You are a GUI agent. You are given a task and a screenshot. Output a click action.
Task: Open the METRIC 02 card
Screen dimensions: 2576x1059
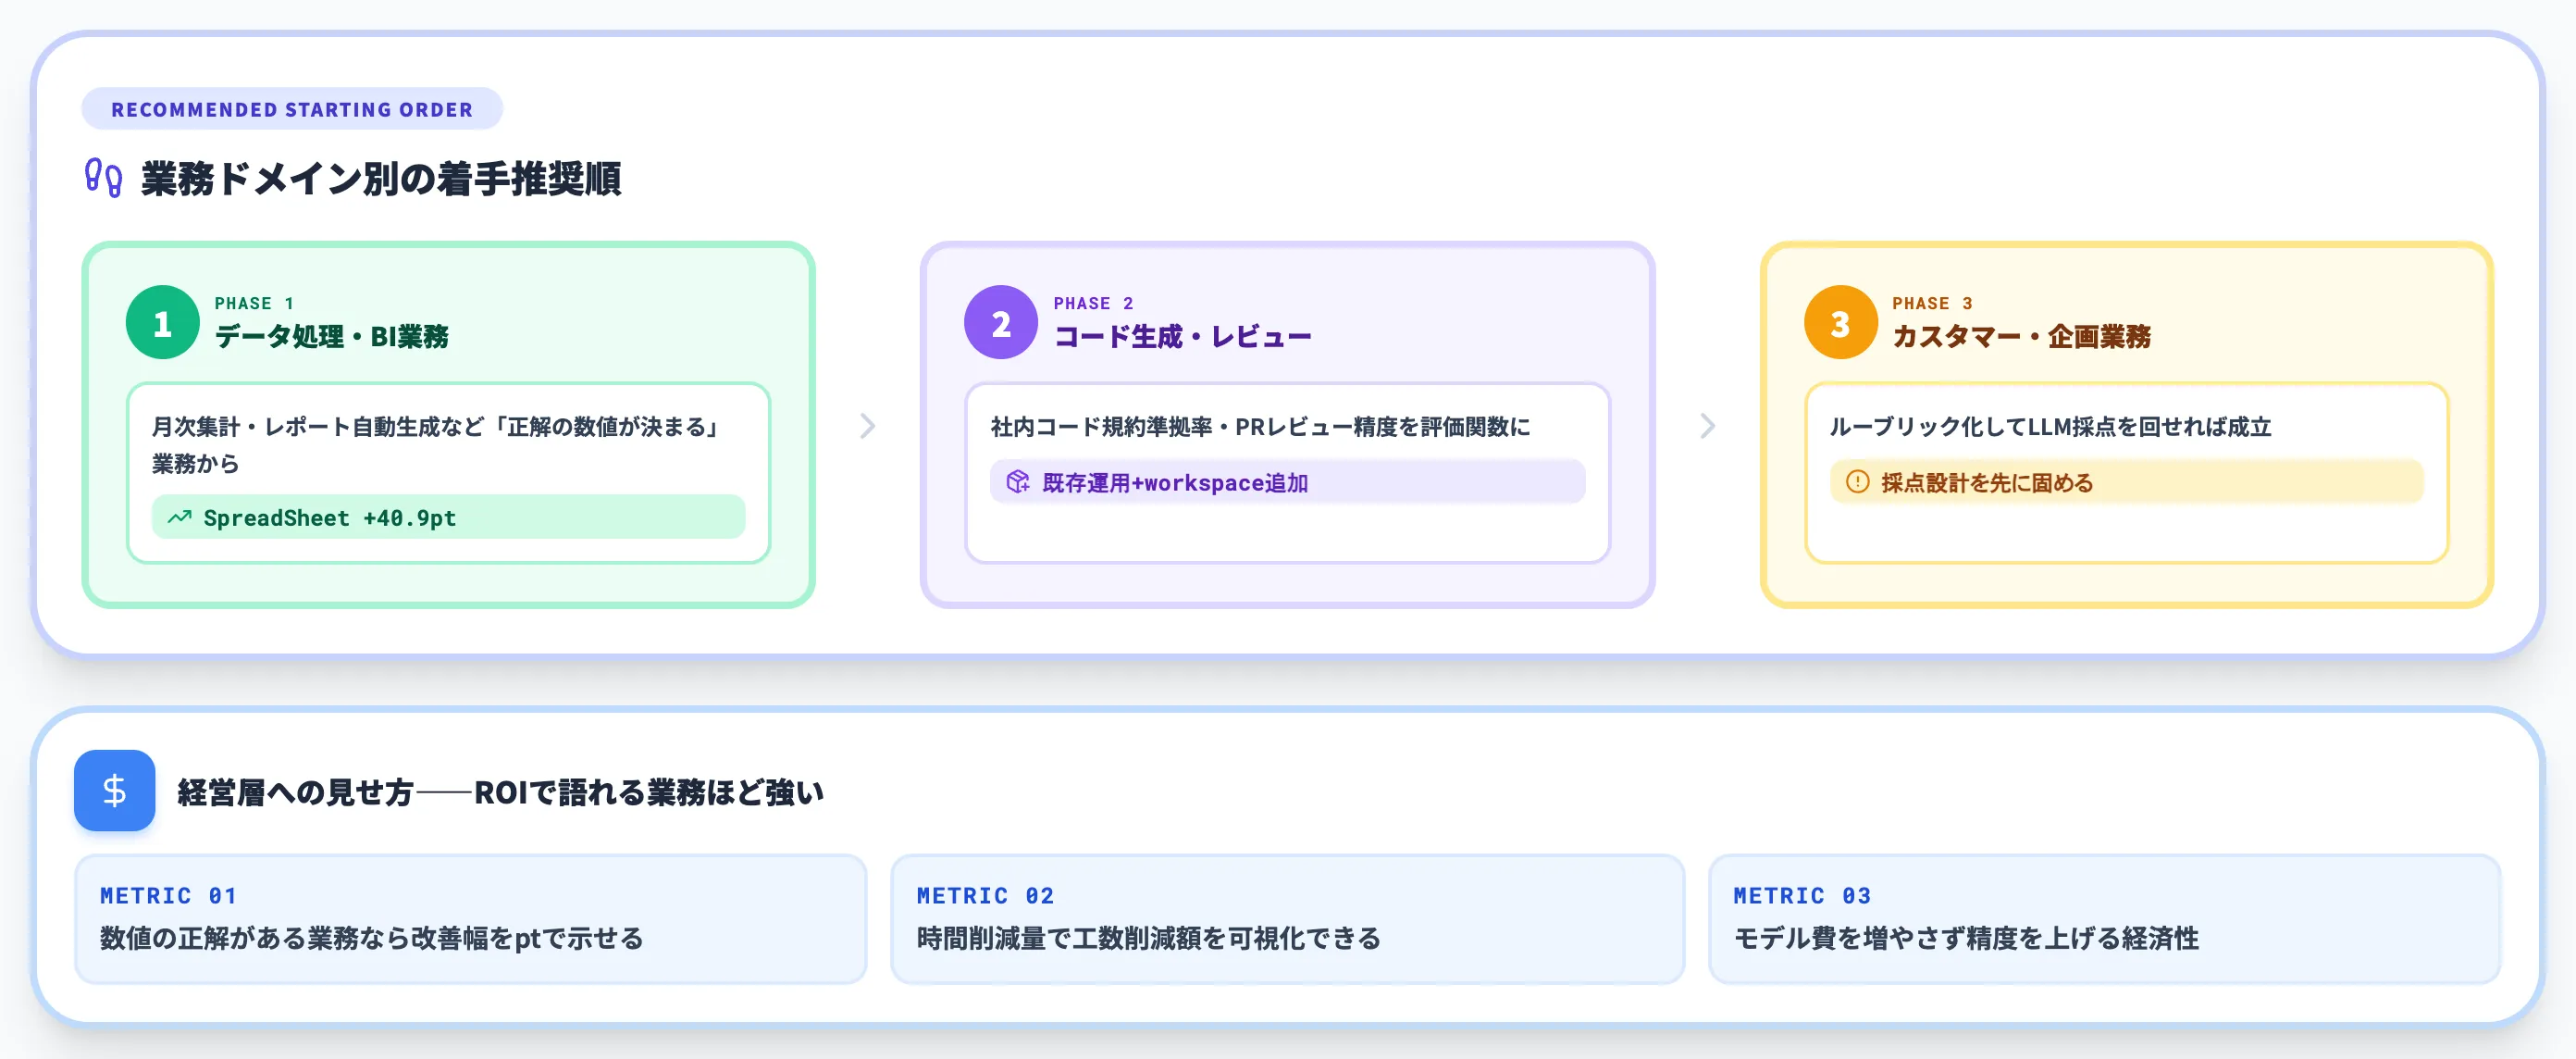1287,919
